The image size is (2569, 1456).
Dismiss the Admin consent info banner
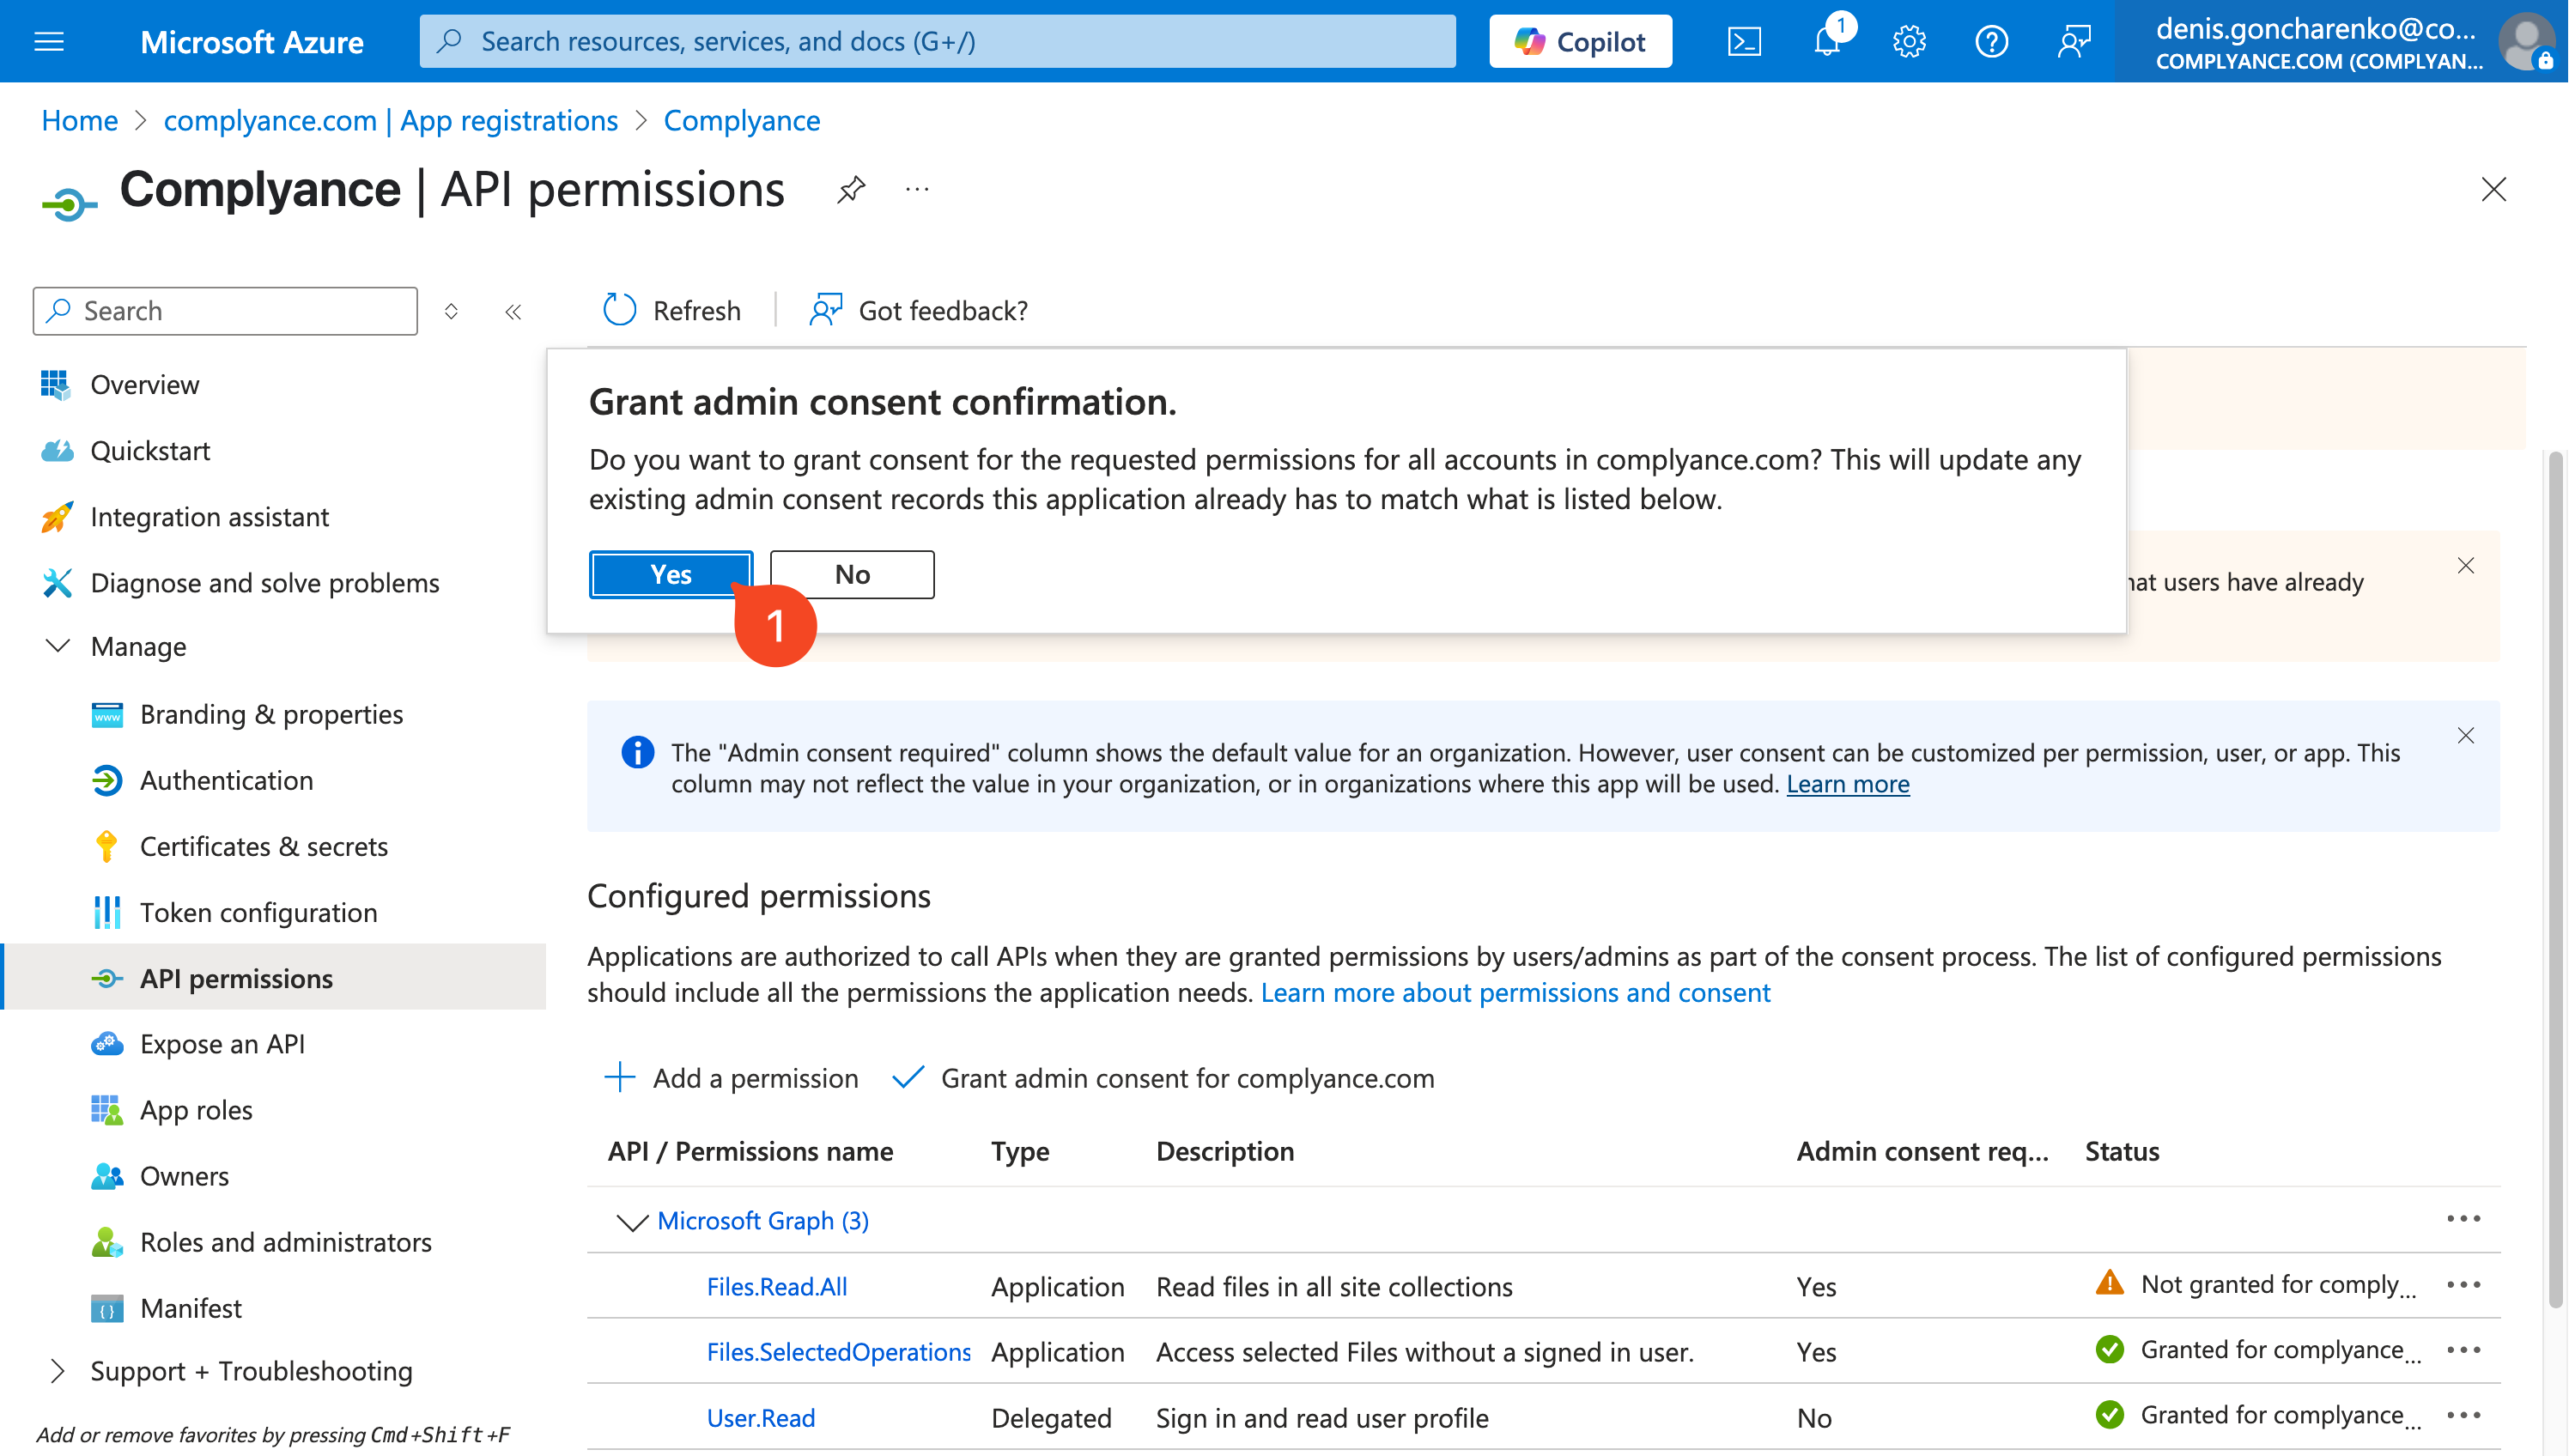click(x=2466, y=736)
